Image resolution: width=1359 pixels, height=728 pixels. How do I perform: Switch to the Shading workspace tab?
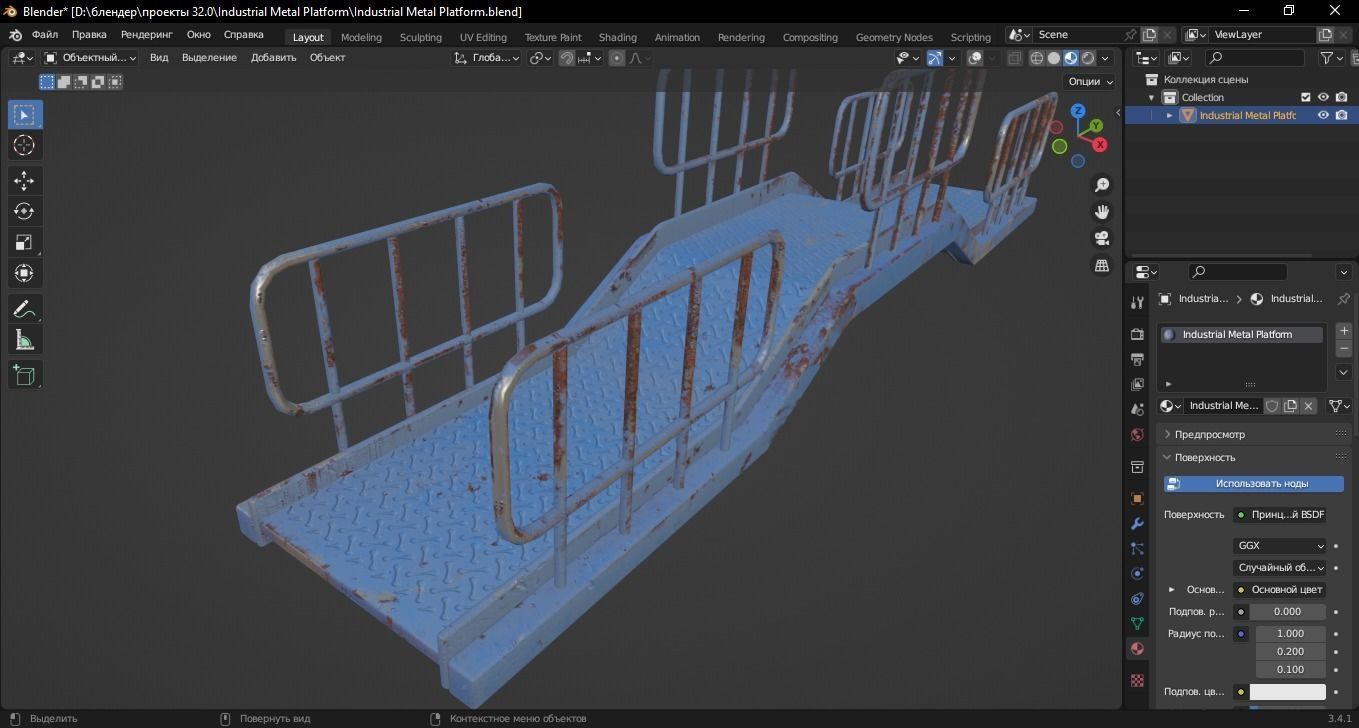tap(617, 36)
